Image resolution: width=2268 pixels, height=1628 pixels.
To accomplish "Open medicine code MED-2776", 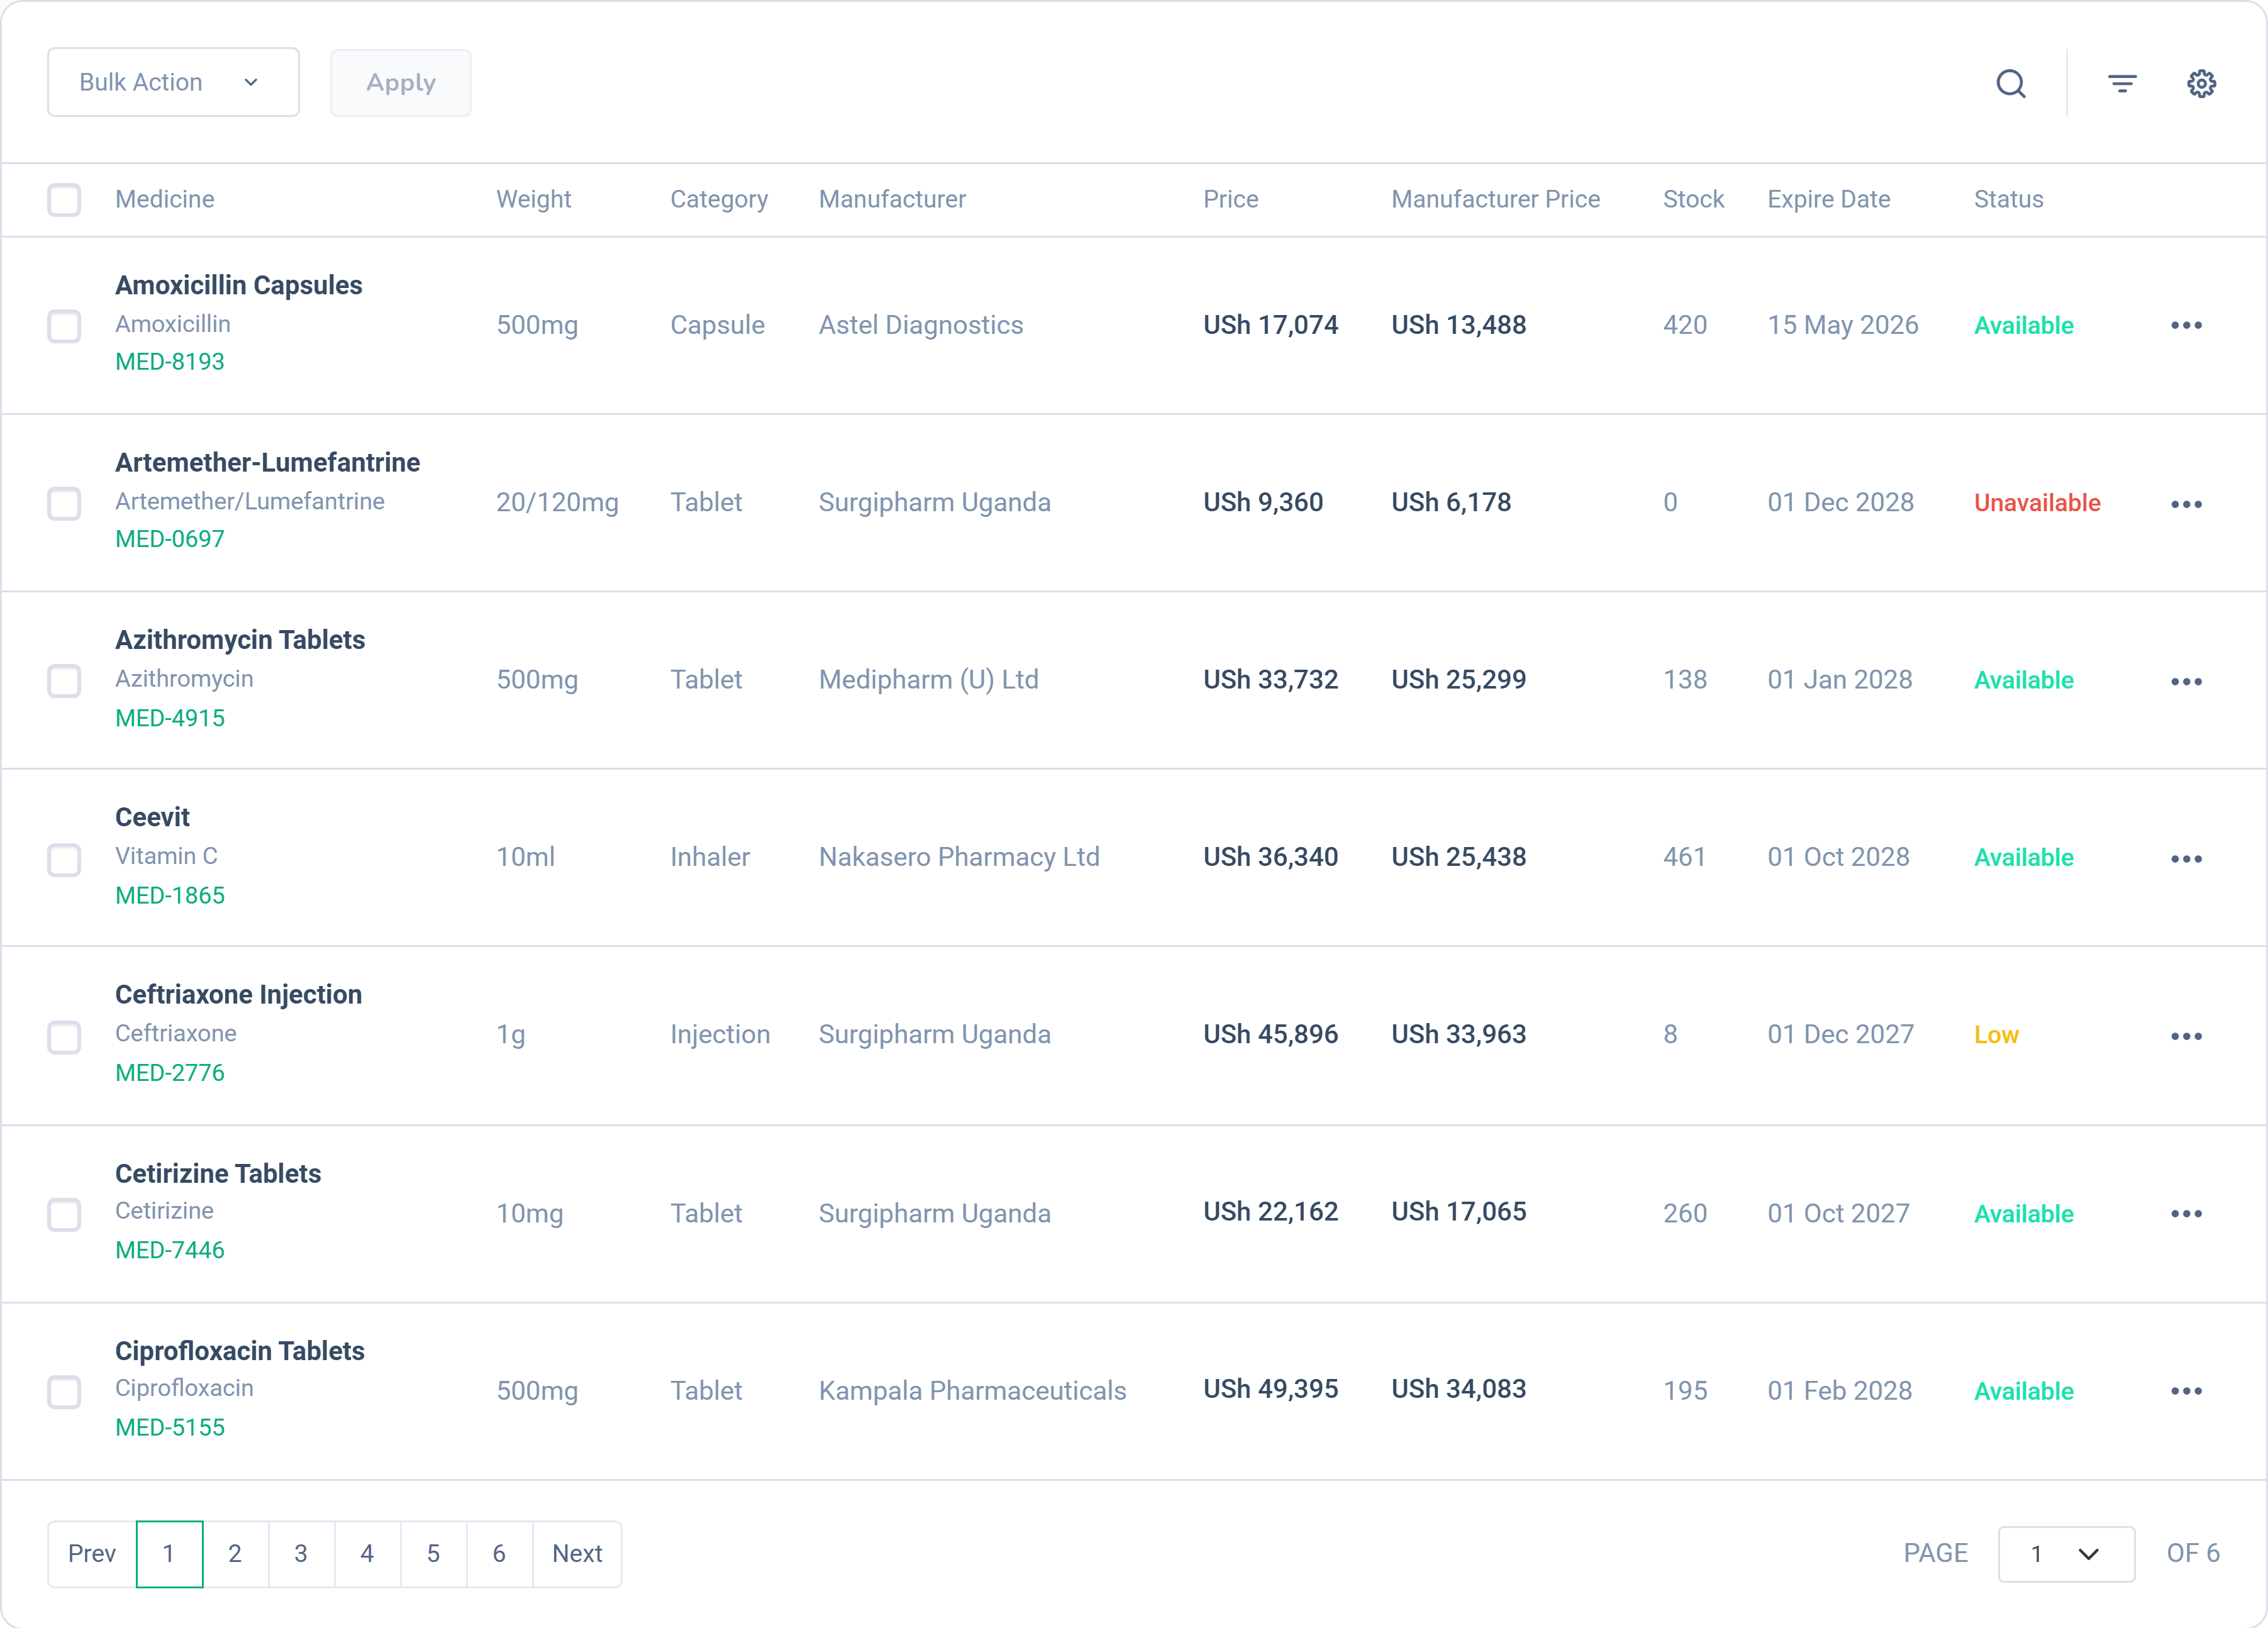I will click(x=170, y=1073).
